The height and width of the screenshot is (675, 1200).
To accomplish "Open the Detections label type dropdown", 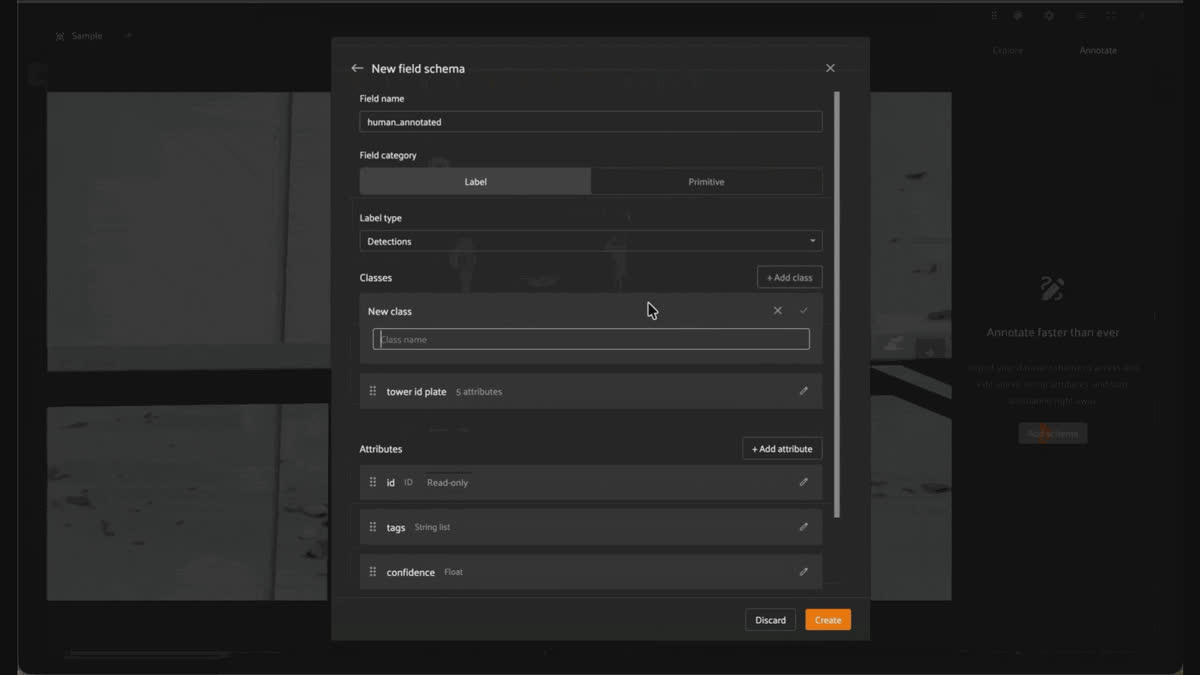I will click(591, 241).
